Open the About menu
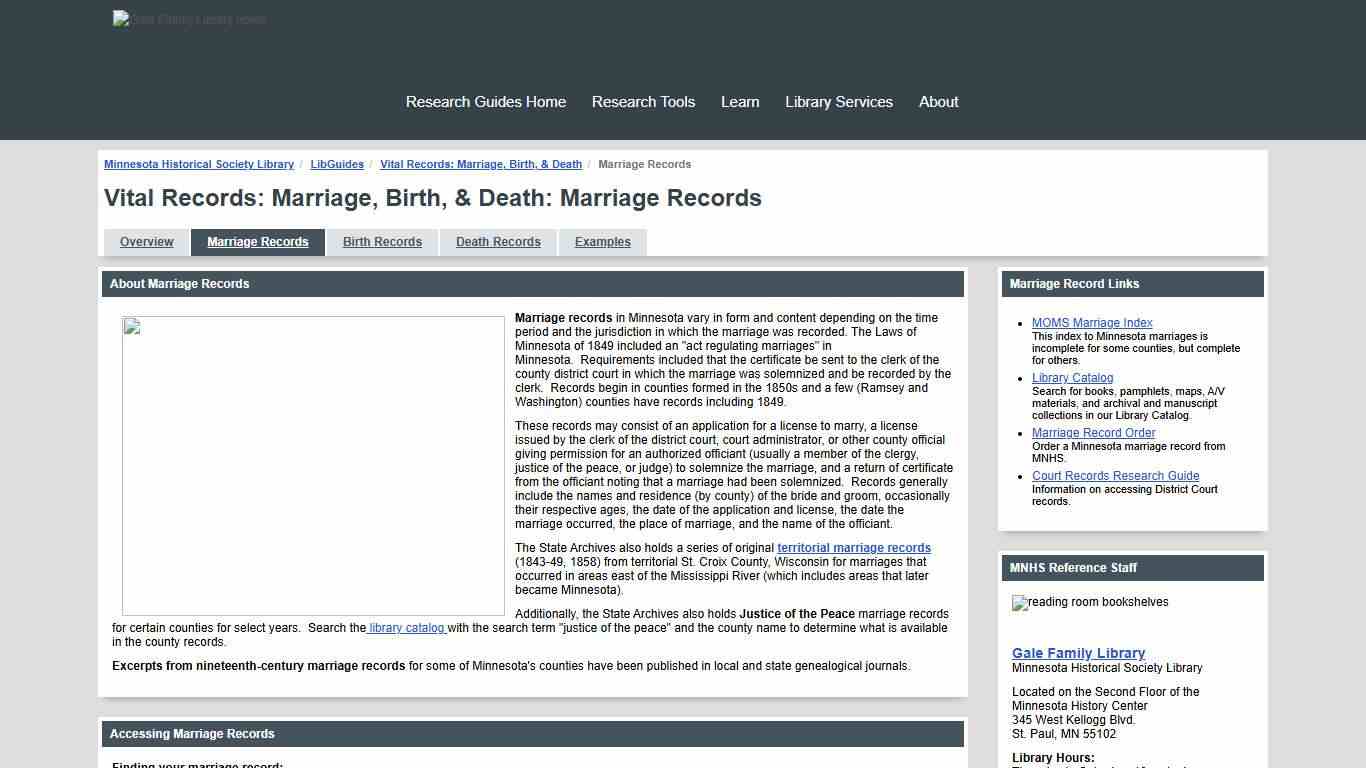 click(x=937, y=101)
